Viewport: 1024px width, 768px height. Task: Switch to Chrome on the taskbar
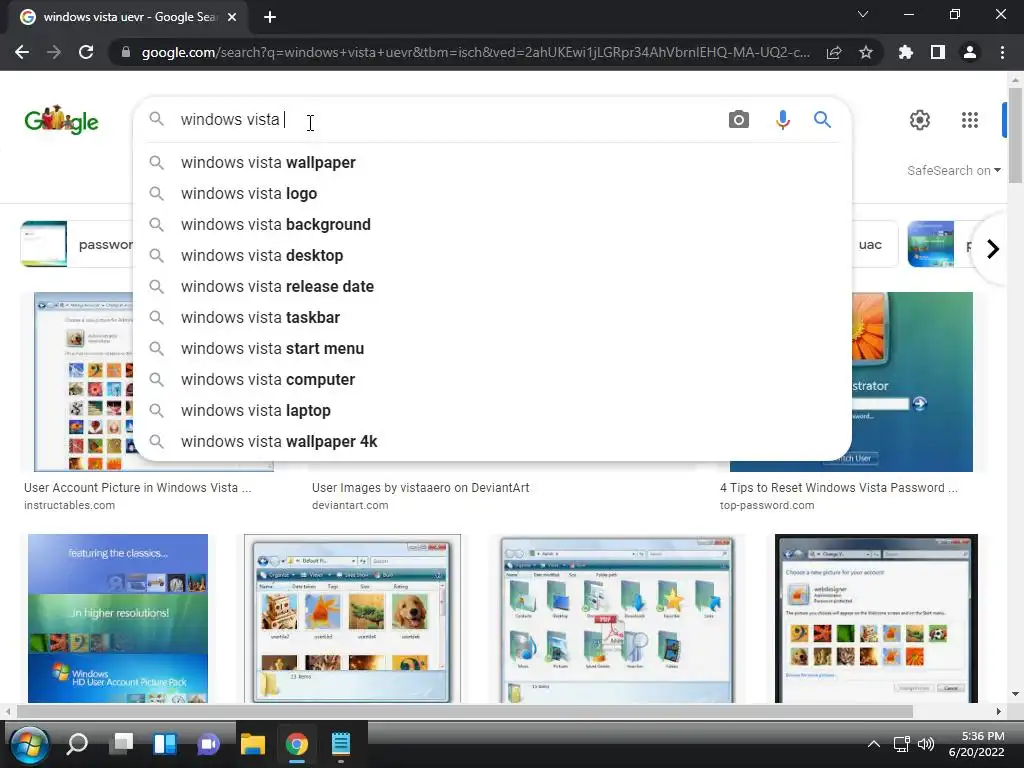click(x=296, y=744)
